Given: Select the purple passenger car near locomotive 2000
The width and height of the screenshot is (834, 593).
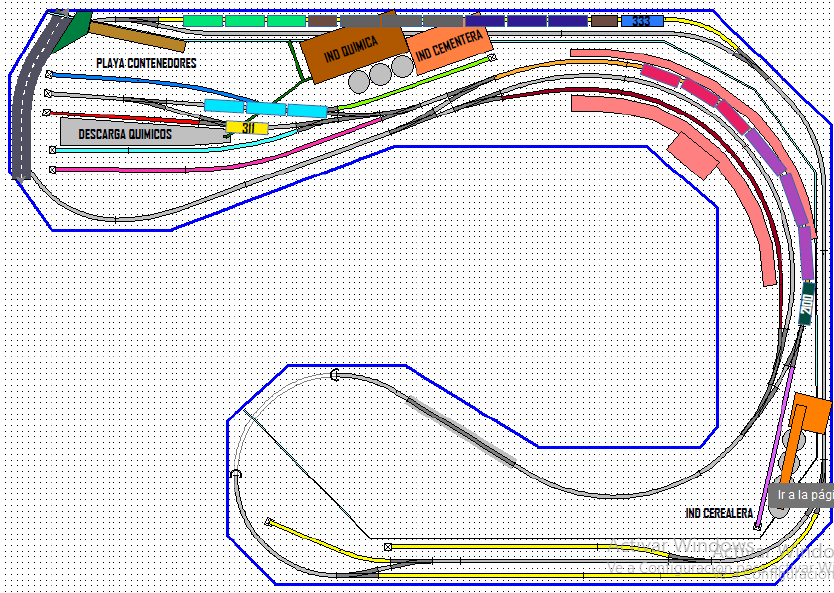Looking at the screenshot, I should pyautogui.click(x=806, y=253).
